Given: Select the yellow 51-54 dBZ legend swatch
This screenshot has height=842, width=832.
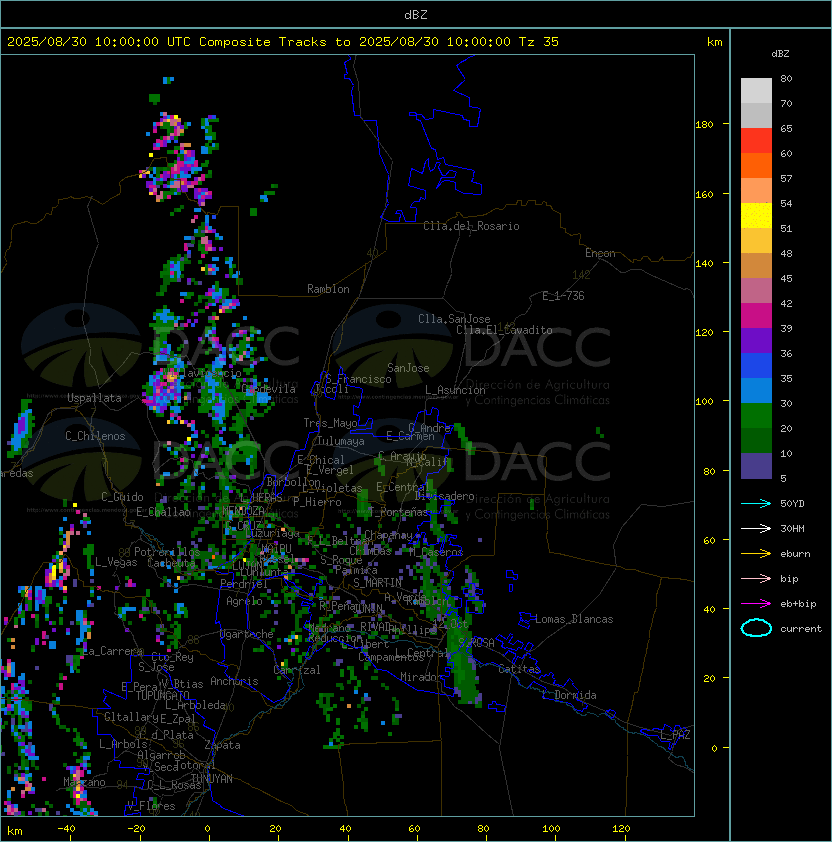Looking at the screenshot, I should pyautogui.click(x=756, y=216).
